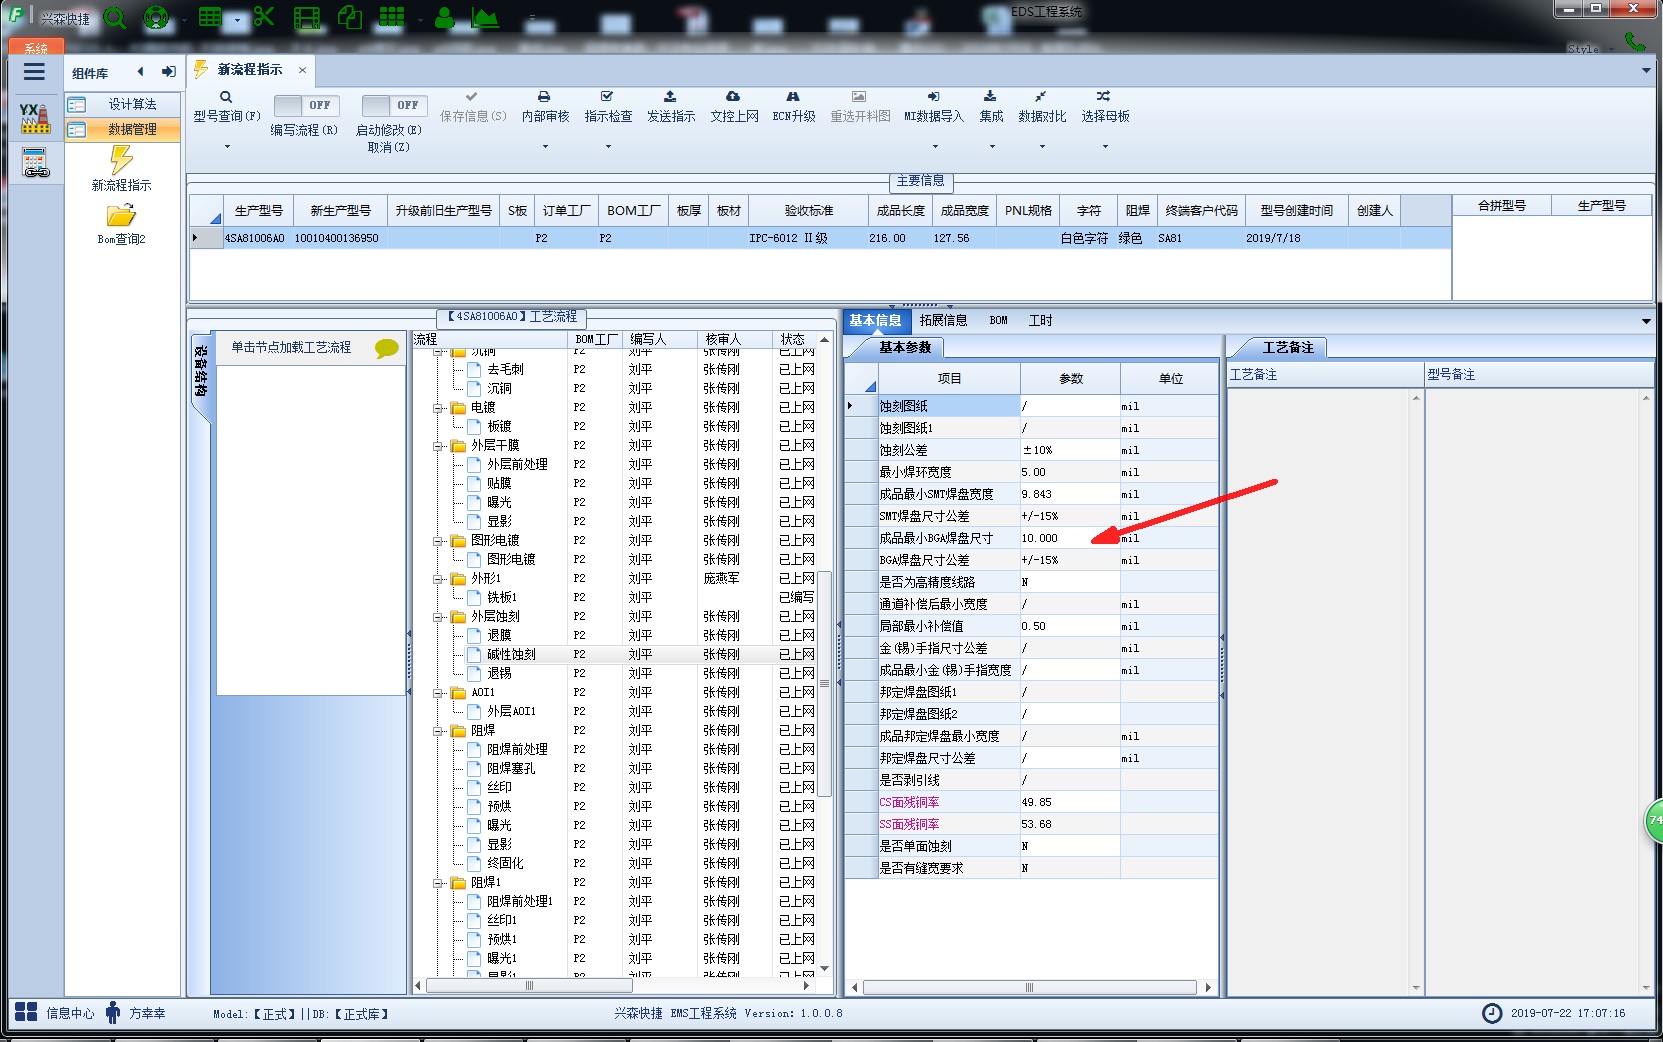1663x1042 pixels.
Task: Click the 信息中心 tiles icon in status bar
Action: pos(26,1012)
